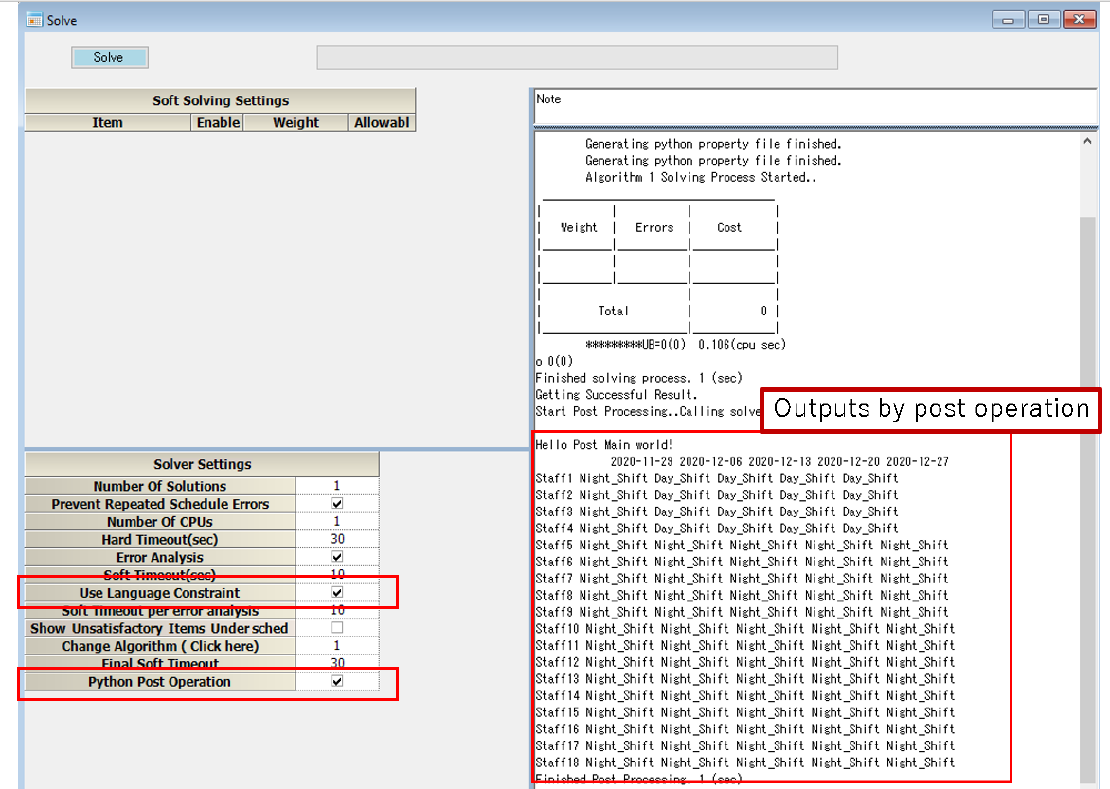Click the Final Soft Timeout value cell
Viewport: 1110px width, 789px height.
(x=337, y=664)
